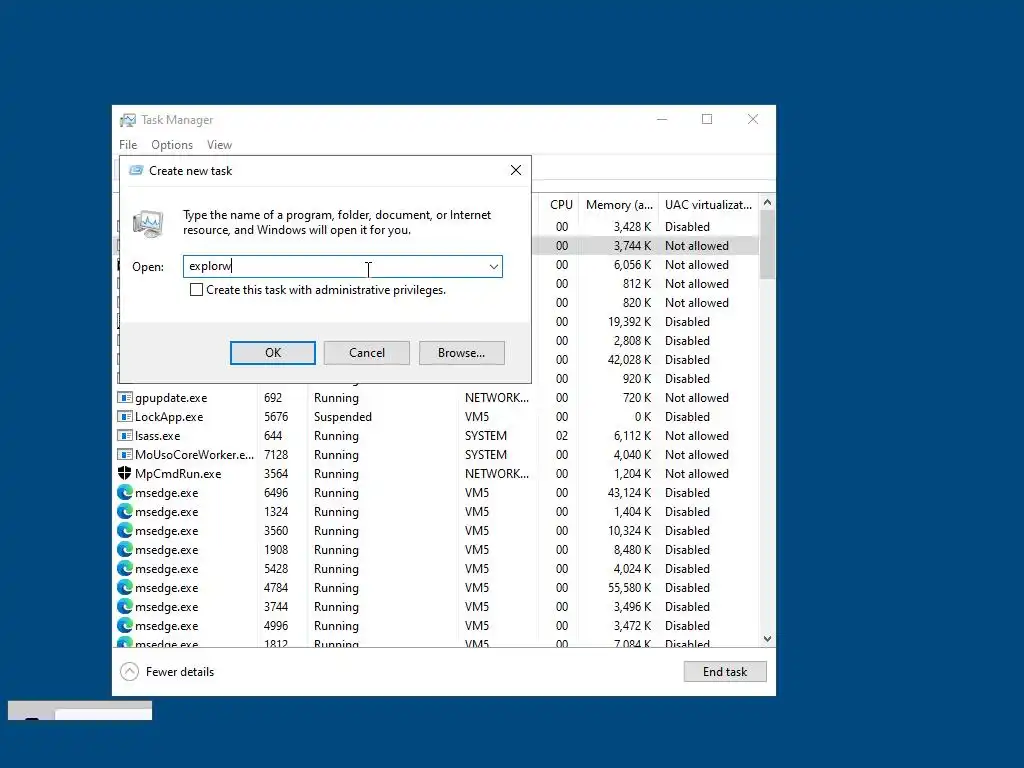Enable administrative privileges checkbox
Viewport: 1024px width, 768px height.
coord(196,289)
